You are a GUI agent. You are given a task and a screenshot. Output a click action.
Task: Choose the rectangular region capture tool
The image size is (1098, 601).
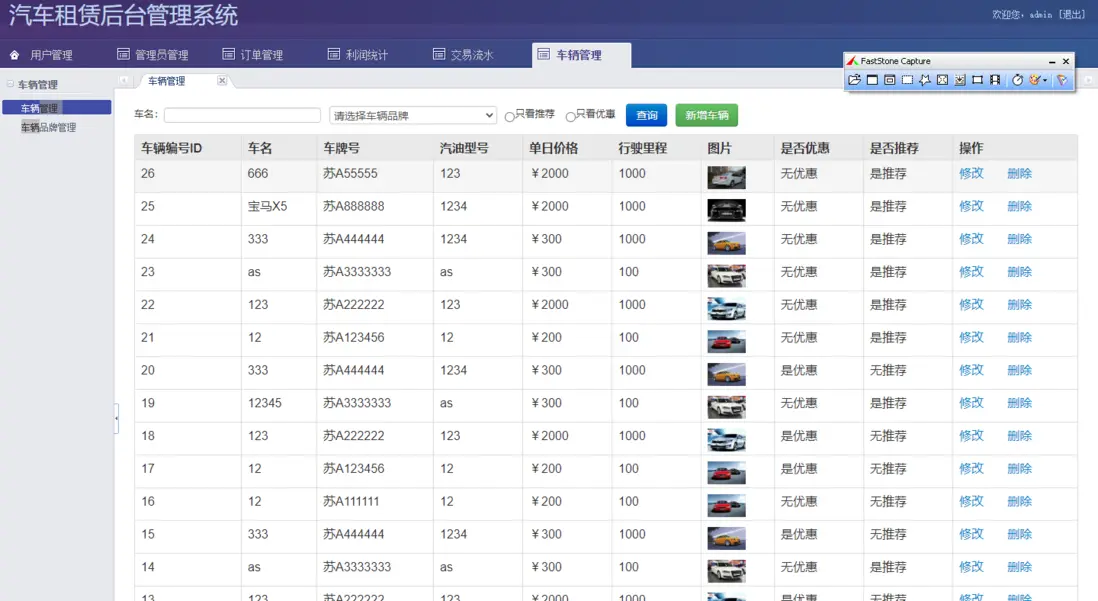[x=907, y=80]
